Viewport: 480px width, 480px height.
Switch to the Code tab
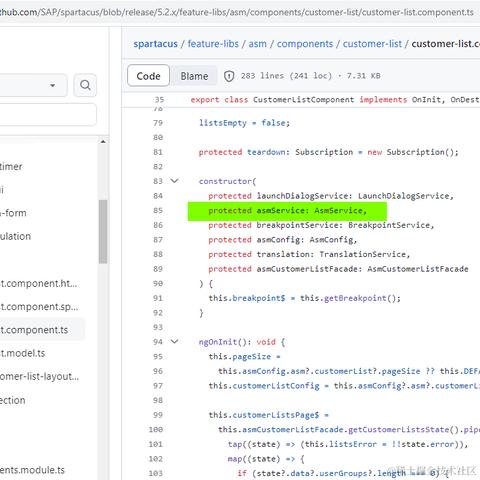[148, 76]
